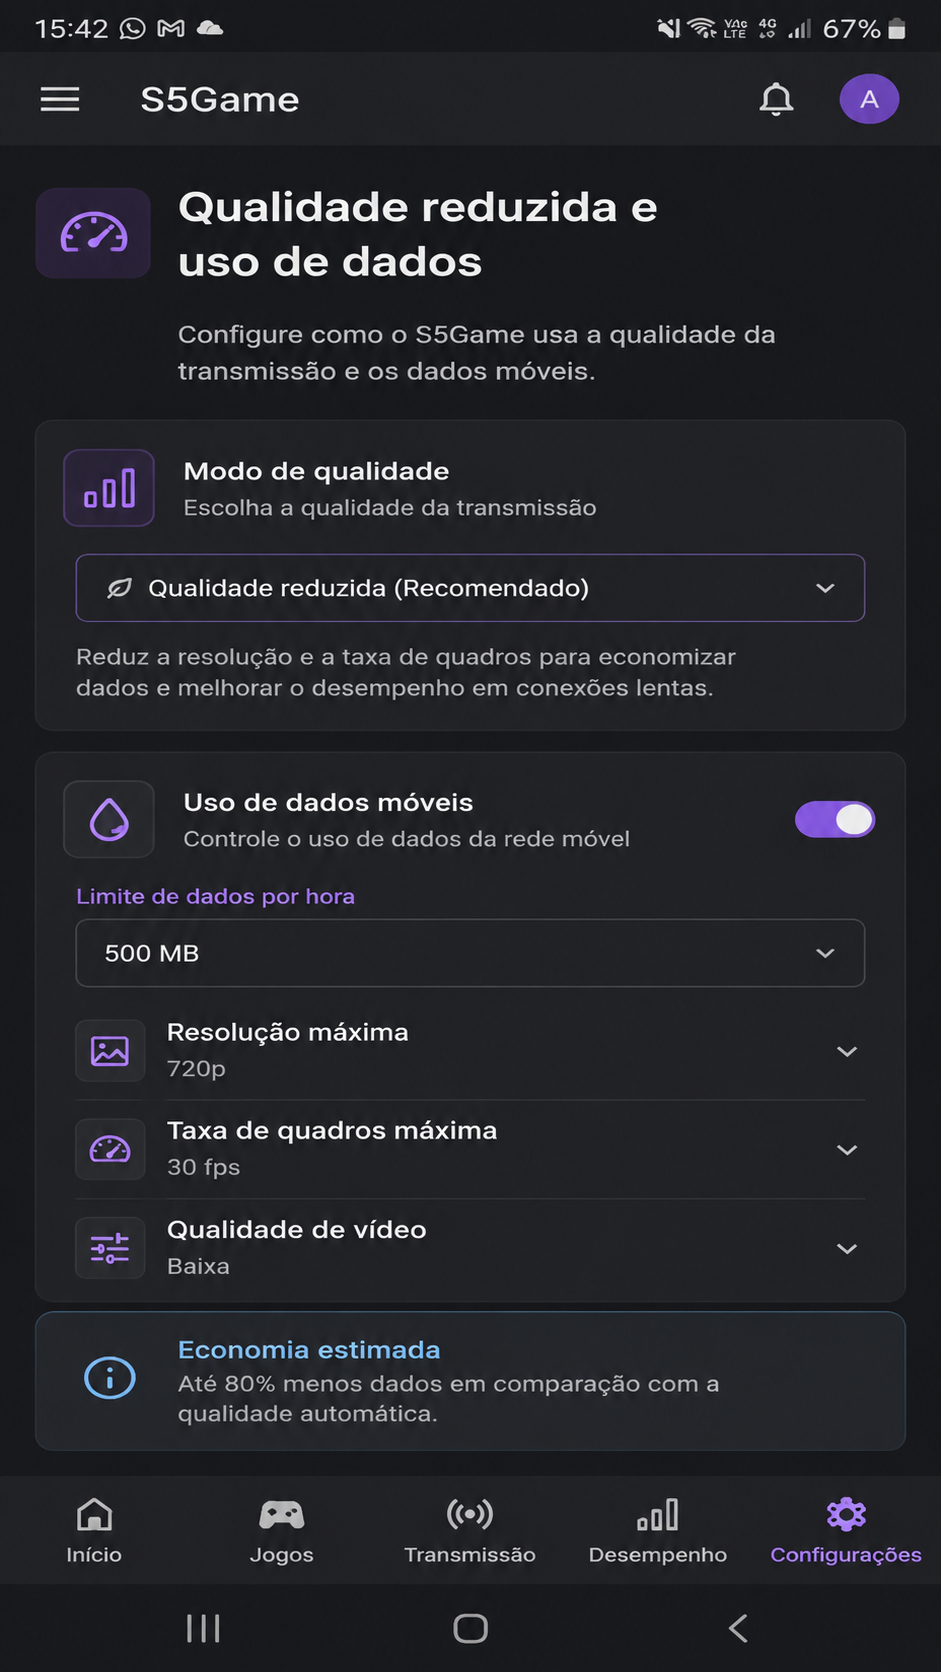The image size is (941, 1672).
Task: Tap the Qualidade de vídeo sliders icon
Action: click(110, 1248)
